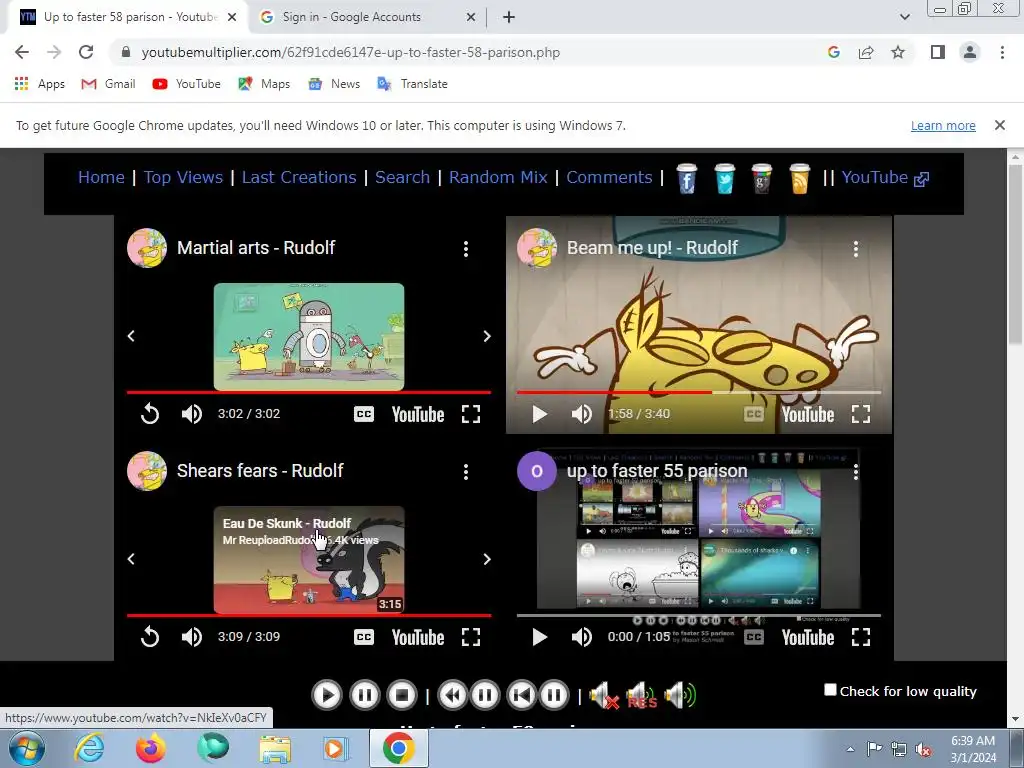Dismiss the Chrome update notification bar
This screenshot has height=768, width=1024.
(x=999, y=125)
